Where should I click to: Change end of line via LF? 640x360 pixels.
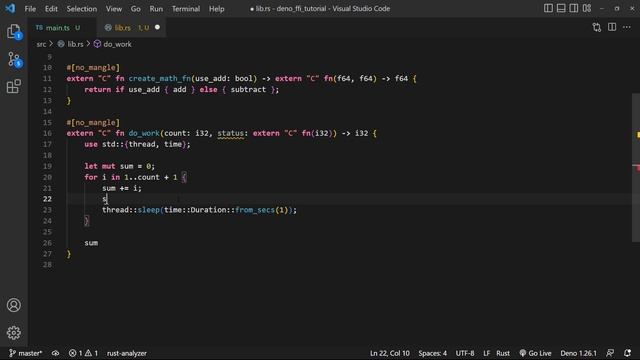coord(487,353)
